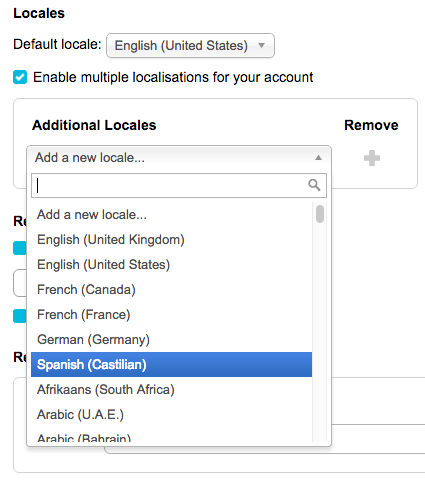Click the magnifier icon in search box
The height and width of the screenshot is (480, 425).
tap(314, 185)
